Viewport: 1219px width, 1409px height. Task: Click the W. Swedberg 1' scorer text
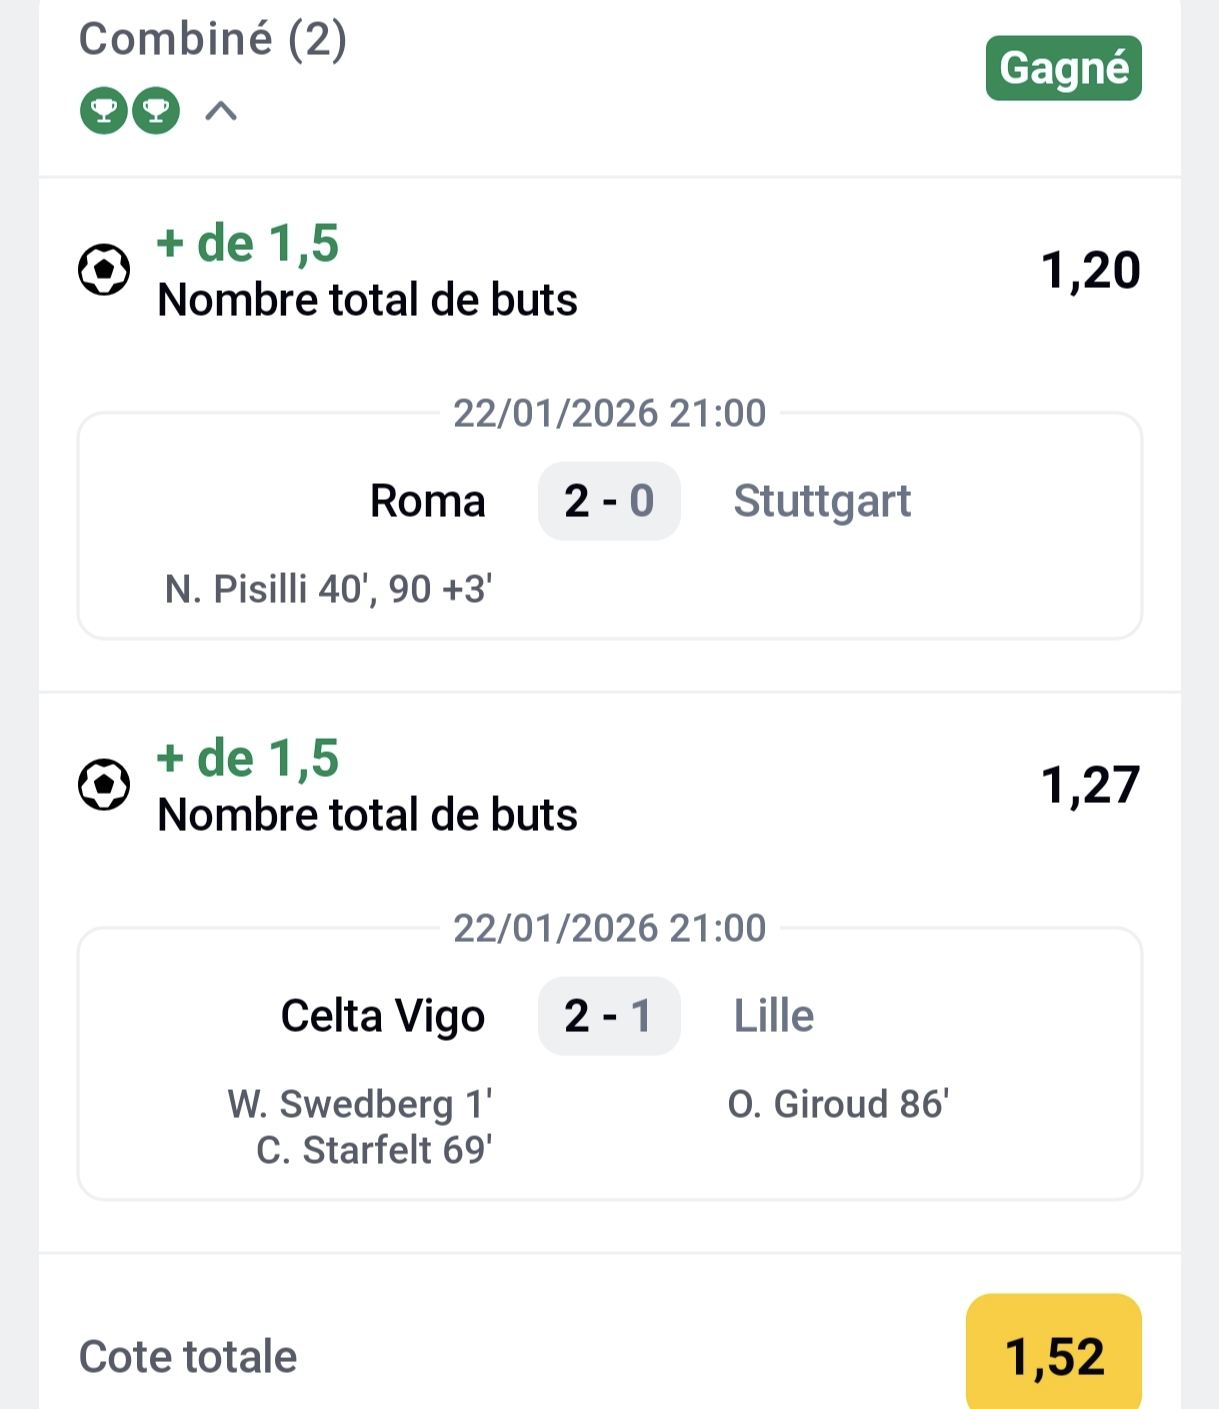360,1105
